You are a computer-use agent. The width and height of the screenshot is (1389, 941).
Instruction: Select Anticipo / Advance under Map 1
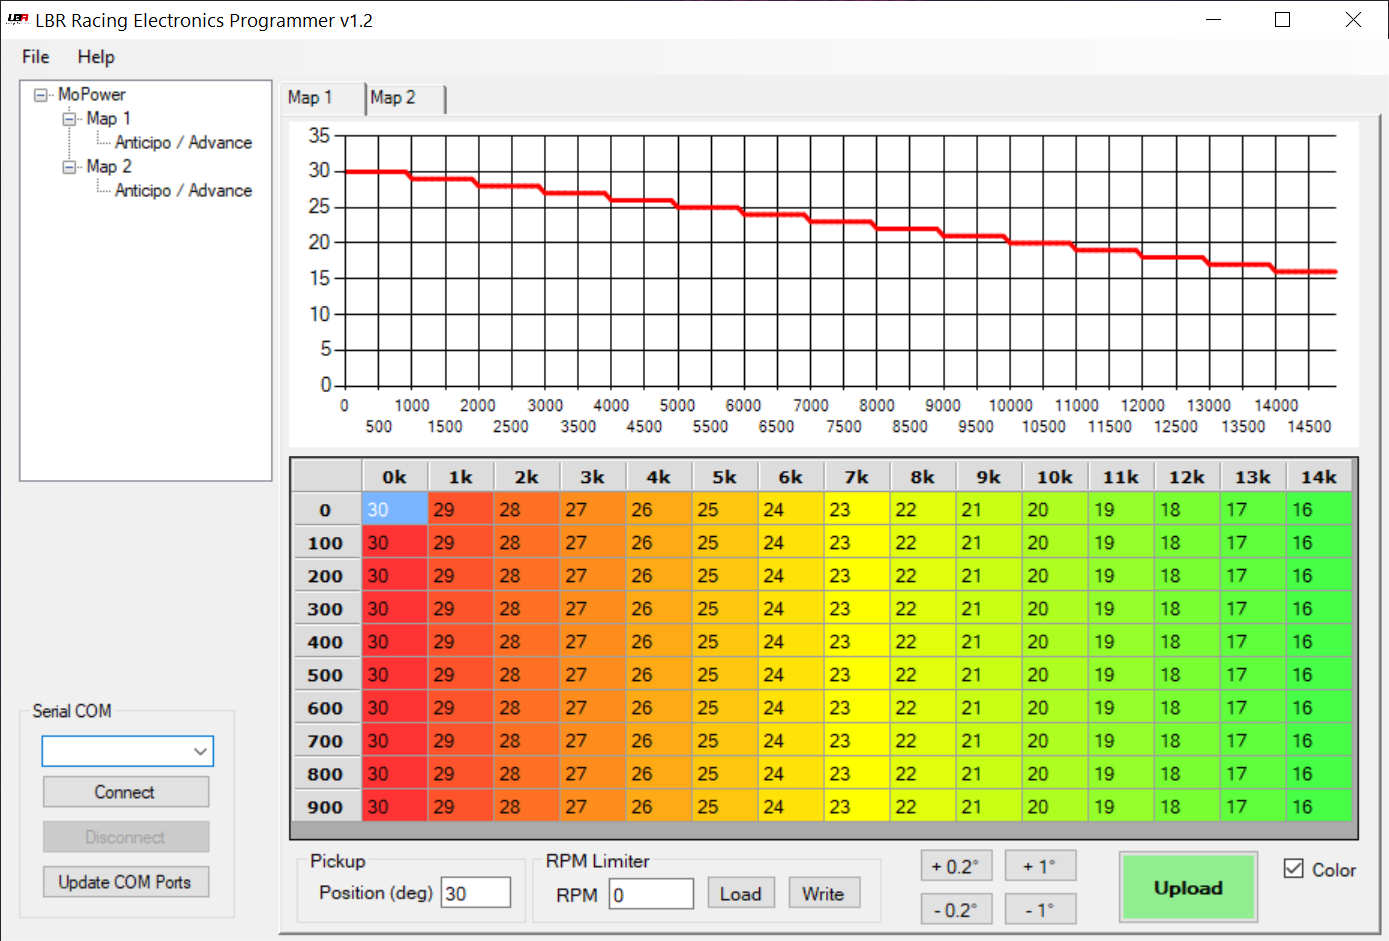pos(183,143)
